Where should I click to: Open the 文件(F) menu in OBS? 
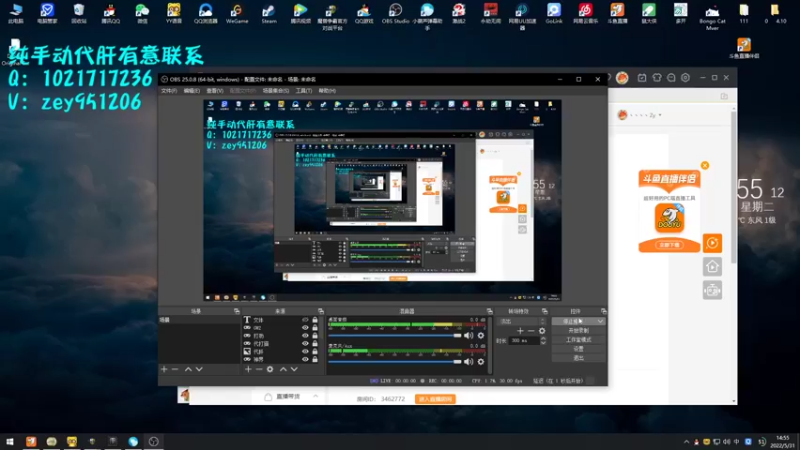tap(169, 91)
